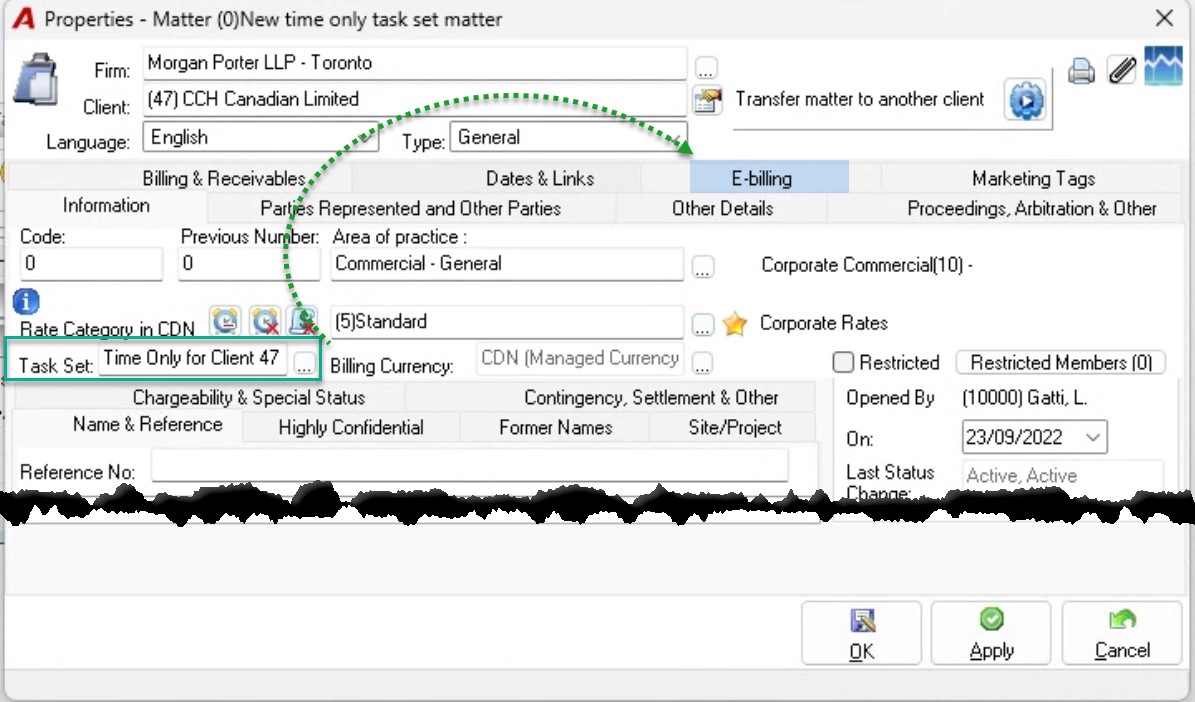Select the Highly Confidential tab

point(351,428)
